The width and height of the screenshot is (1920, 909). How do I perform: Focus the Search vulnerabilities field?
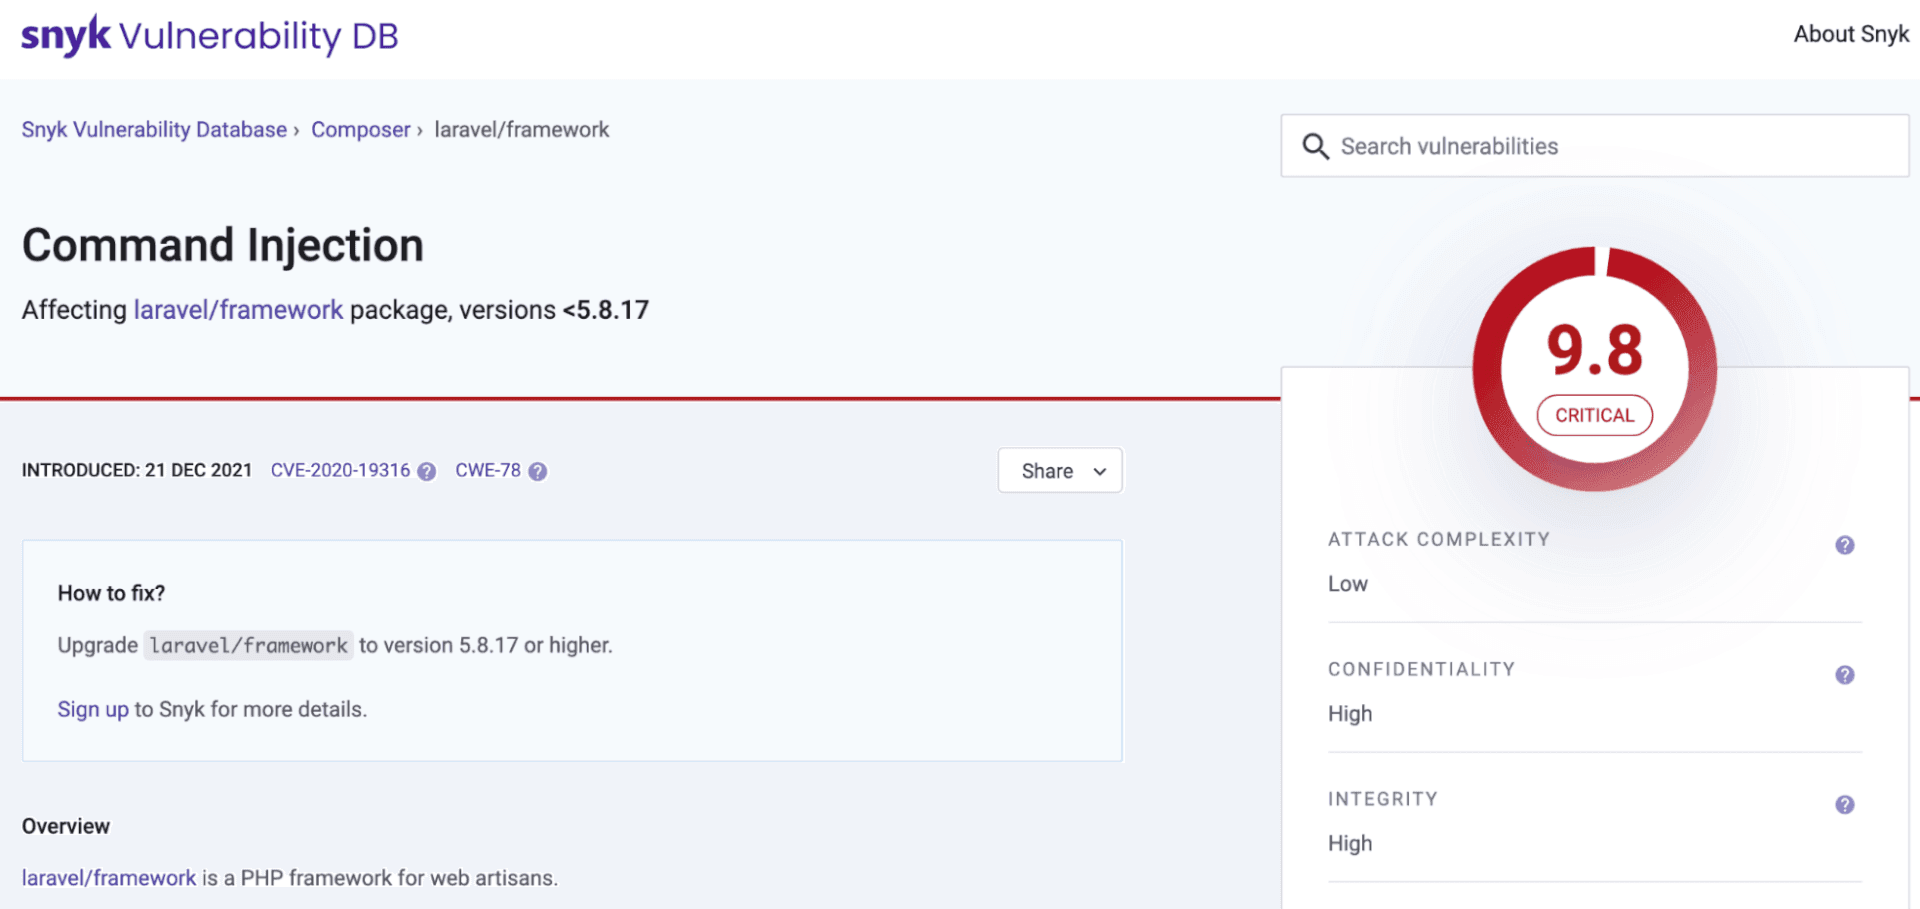tap(1595, 146)
